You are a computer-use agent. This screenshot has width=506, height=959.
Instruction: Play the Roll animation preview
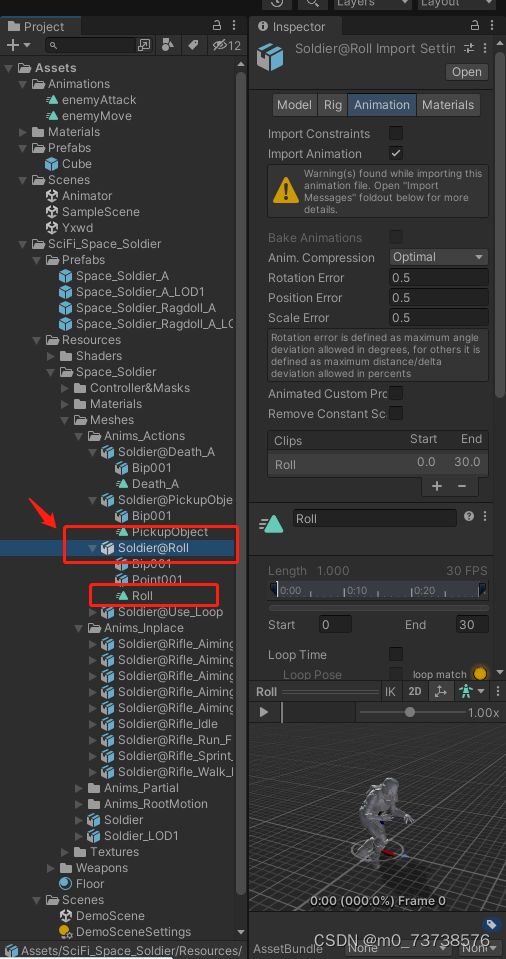(264, 712)
